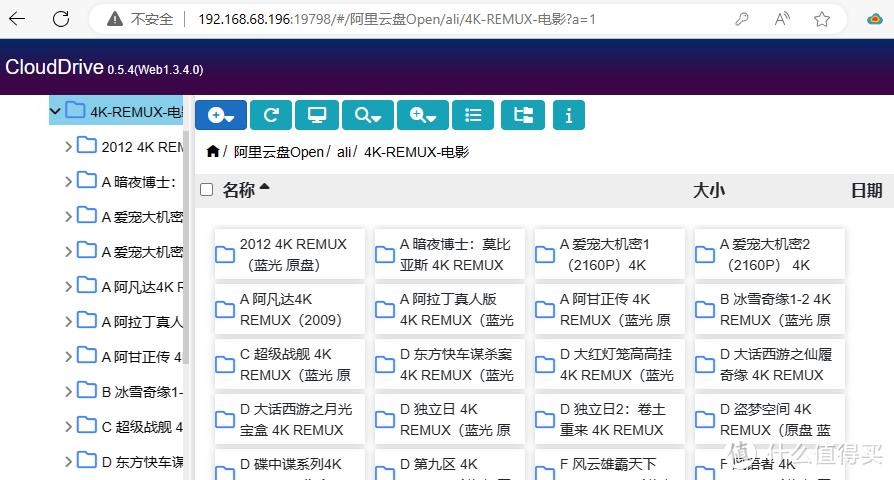Image resolution: width=894 pixels, height=480 pixels.
Task: Collapse the 4K-REMUX-电影 tree node
Action: (x=56, y=111)
